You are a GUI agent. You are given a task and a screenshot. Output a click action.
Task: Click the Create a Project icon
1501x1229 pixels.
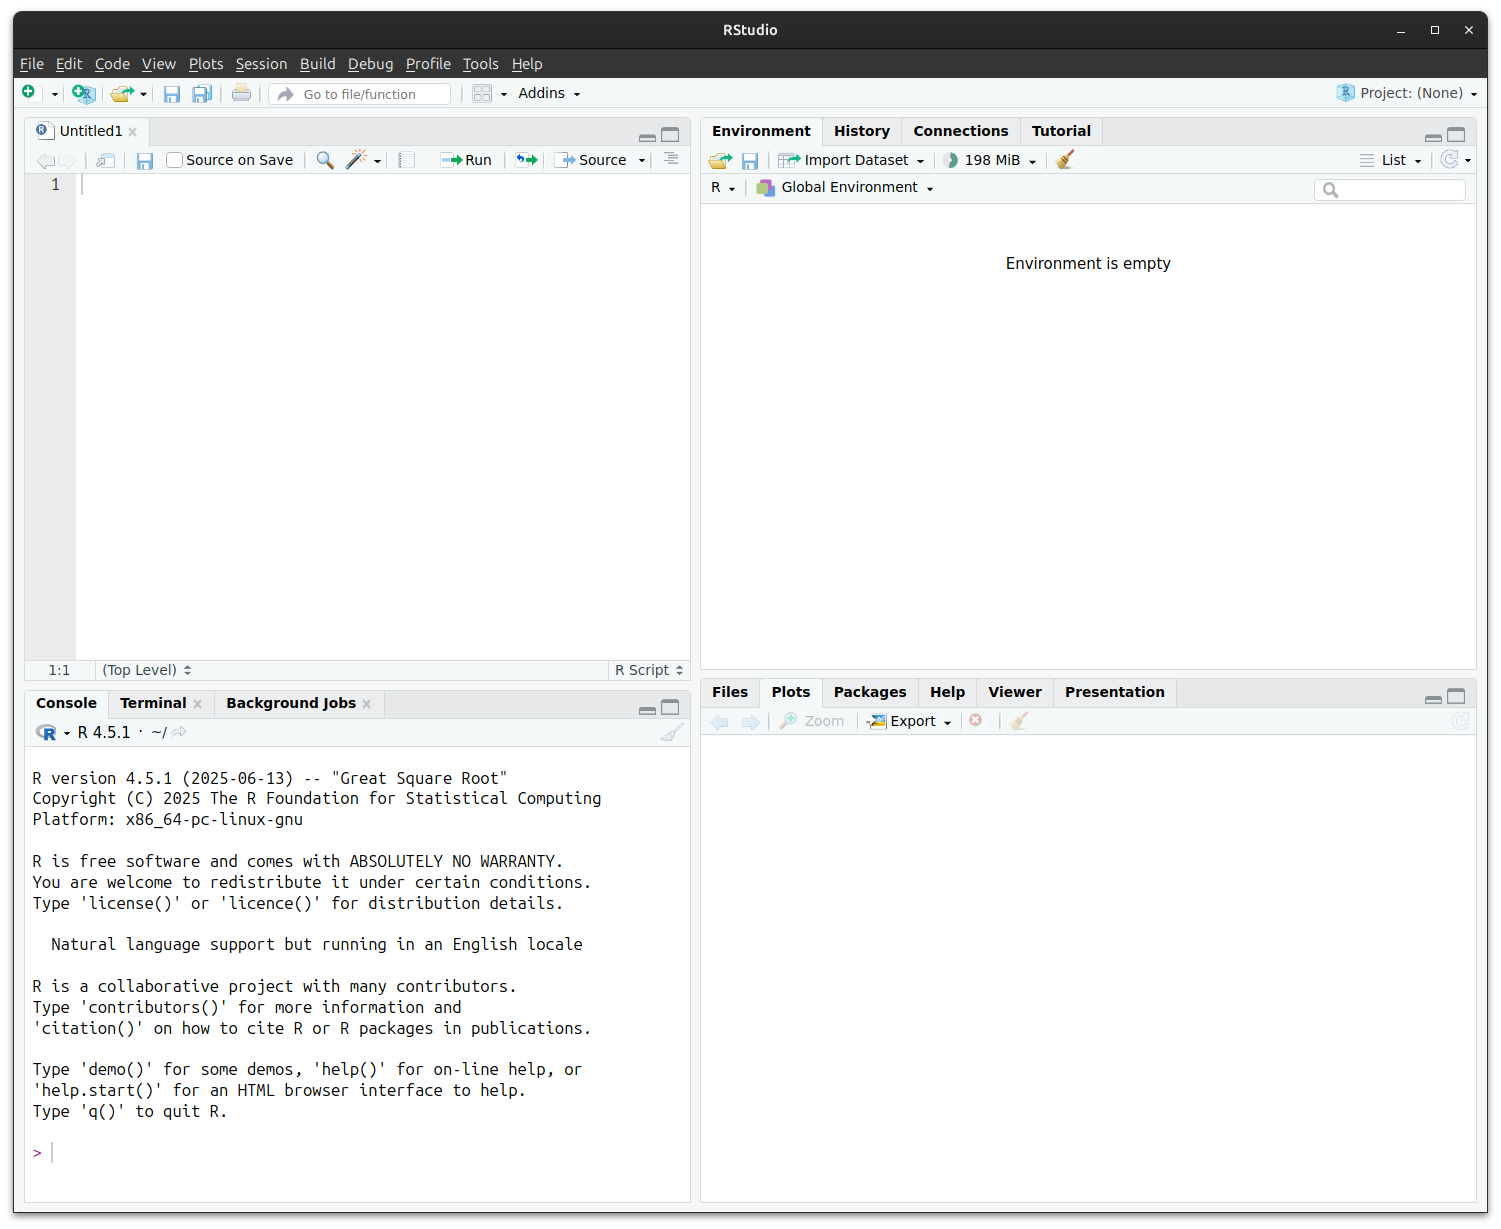[x=84, y=93]
